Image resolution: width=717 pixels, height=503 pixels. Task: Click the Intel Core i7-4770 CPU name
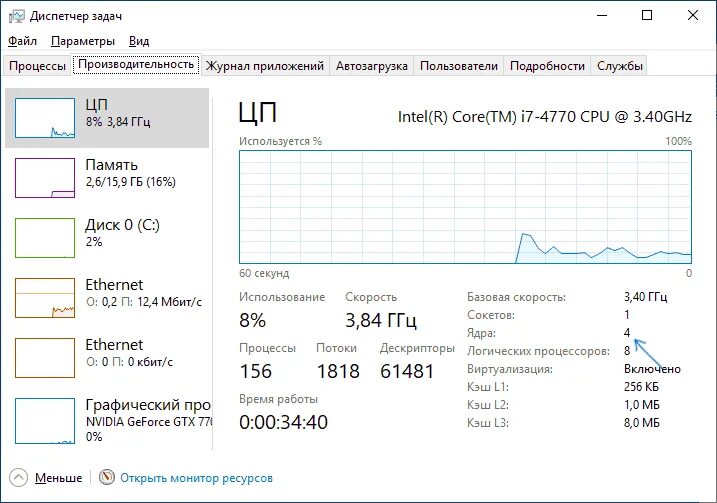(x=545, y=117)
